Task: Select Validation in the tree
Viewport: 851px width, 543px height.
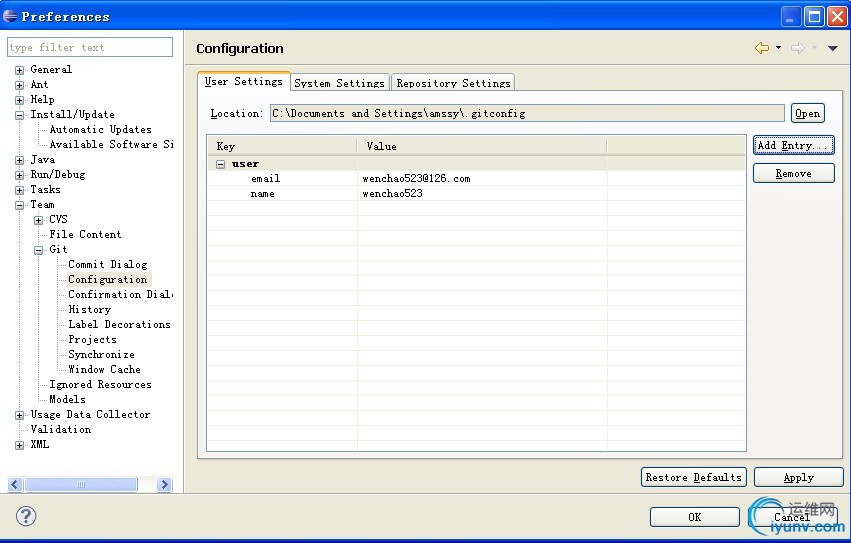Action: (x=61, y=430)
